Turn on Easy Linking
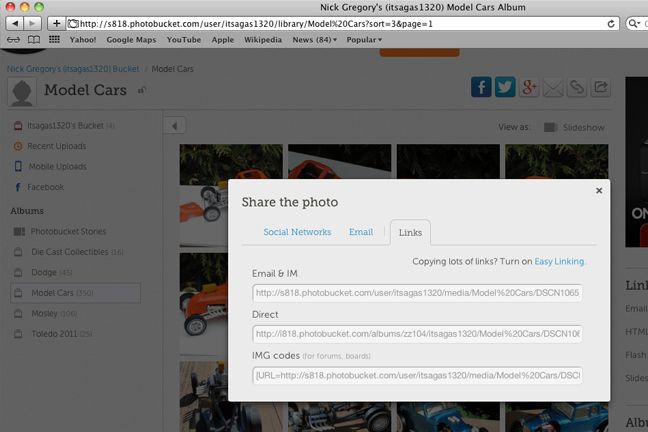The height and width of the screenshot is (432, 648). pyautogui.click(x=558, y=262)
